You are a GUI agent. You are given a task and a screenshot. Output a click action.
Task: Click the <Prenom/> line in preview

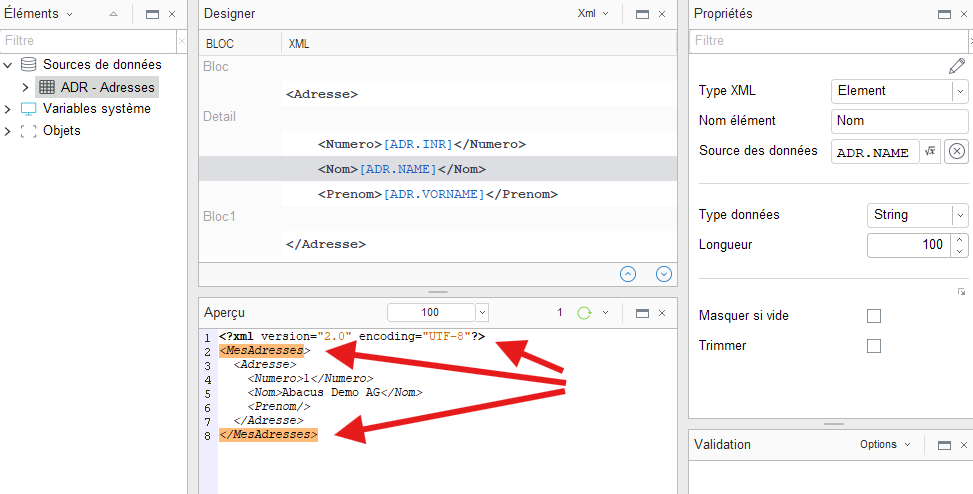pyautogui.click(x=279, y=407)
